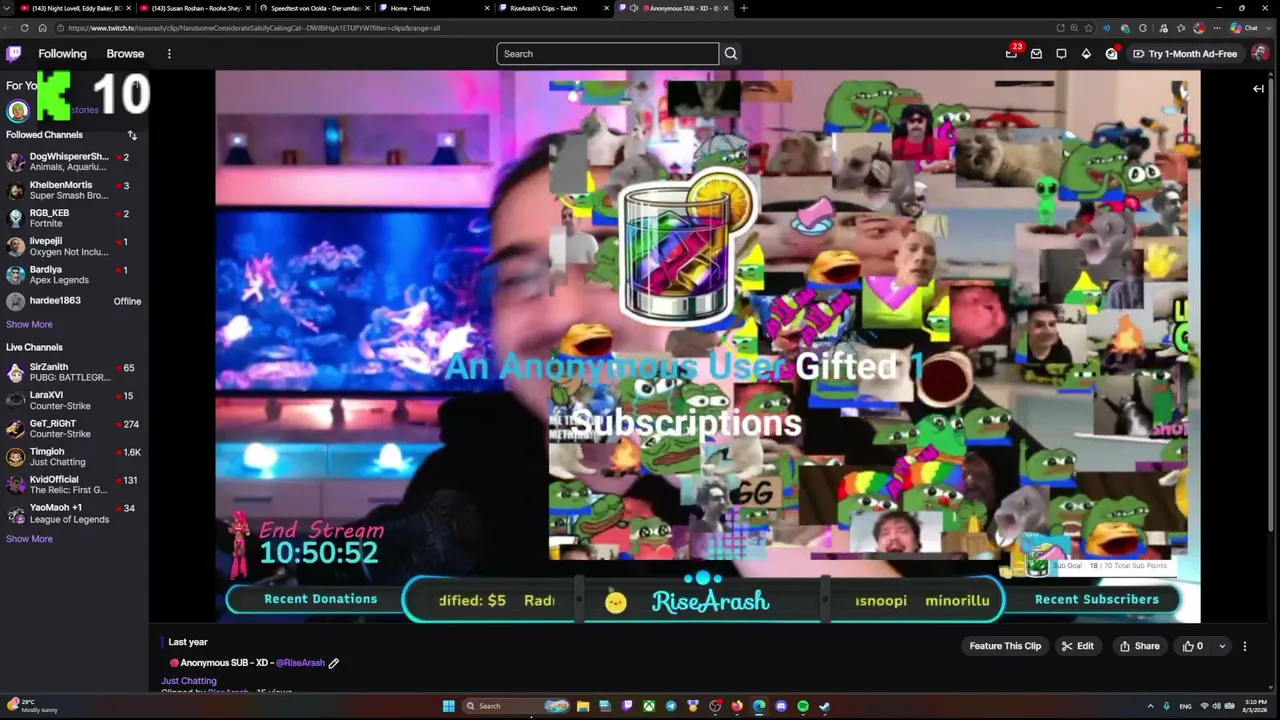Viewport: 1280px width, 720px height.
Task: Open Discord from the taskbar
Action: [781, 706]
